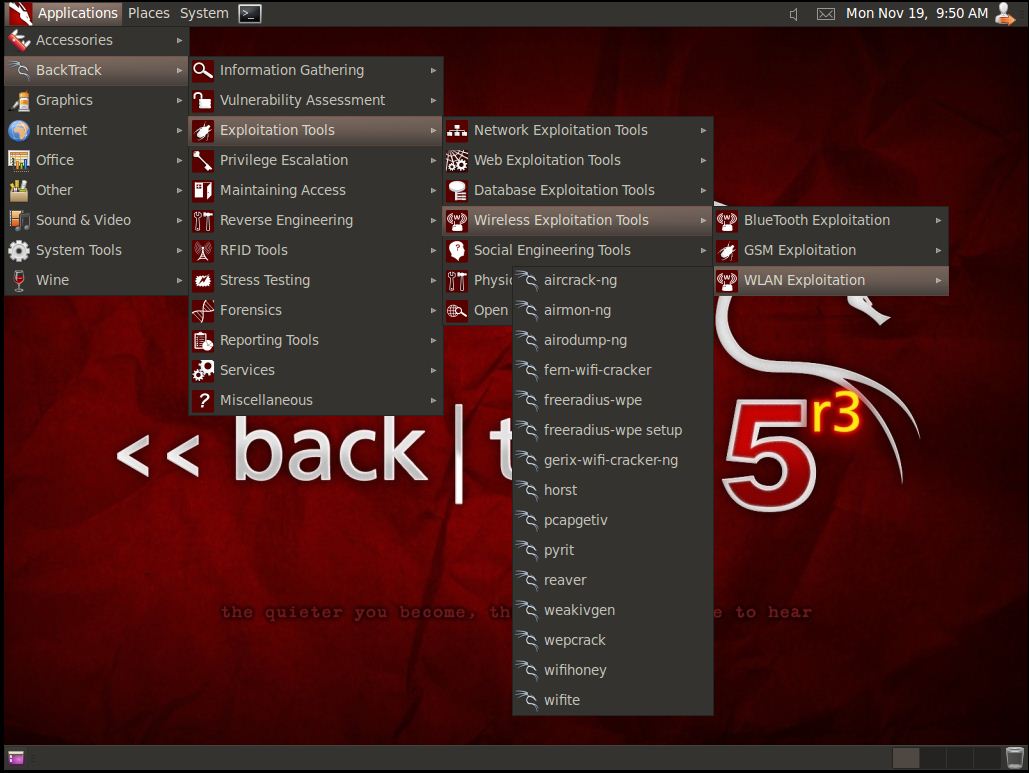
Task: Open the terminal launcher icon in top panel
Action: pyautogui.click(x=249, y=13)
